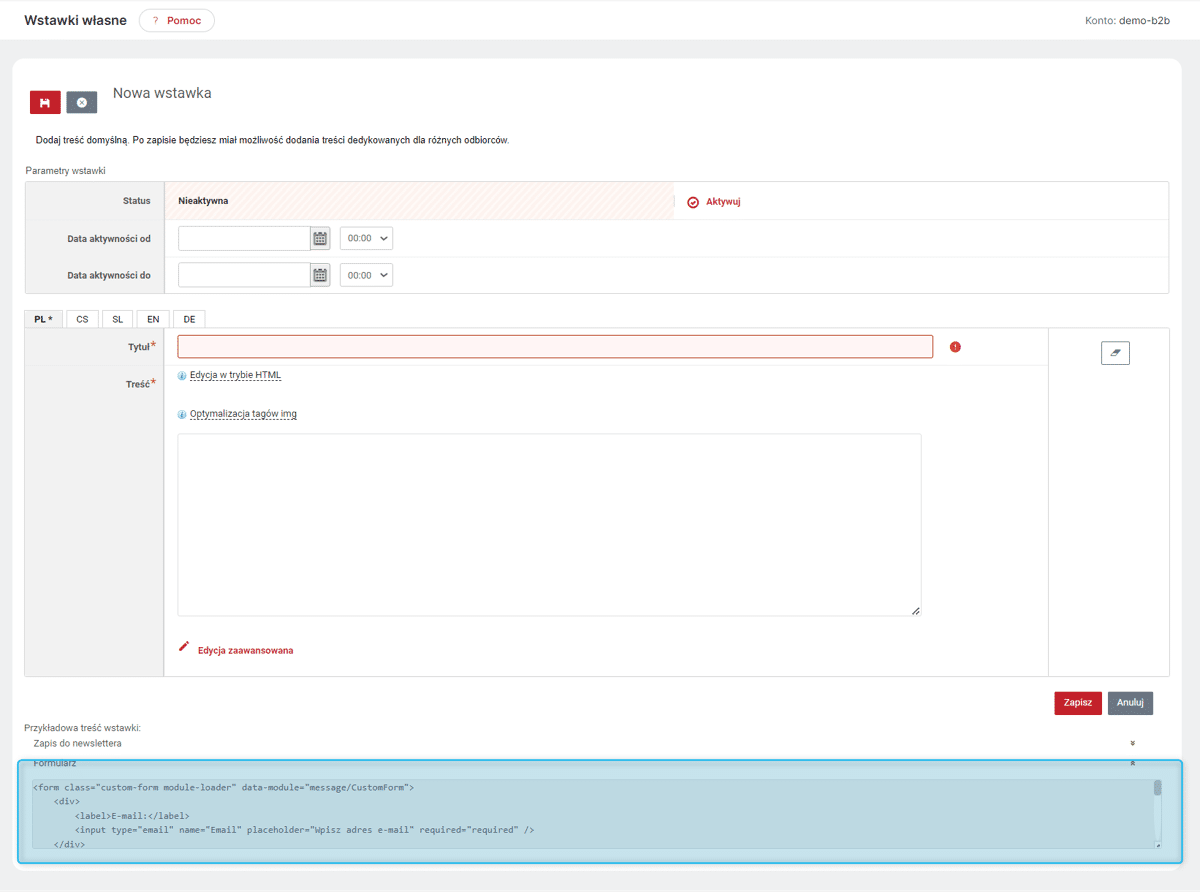
Task: Switch to the EN language tab
Action: 153,319
